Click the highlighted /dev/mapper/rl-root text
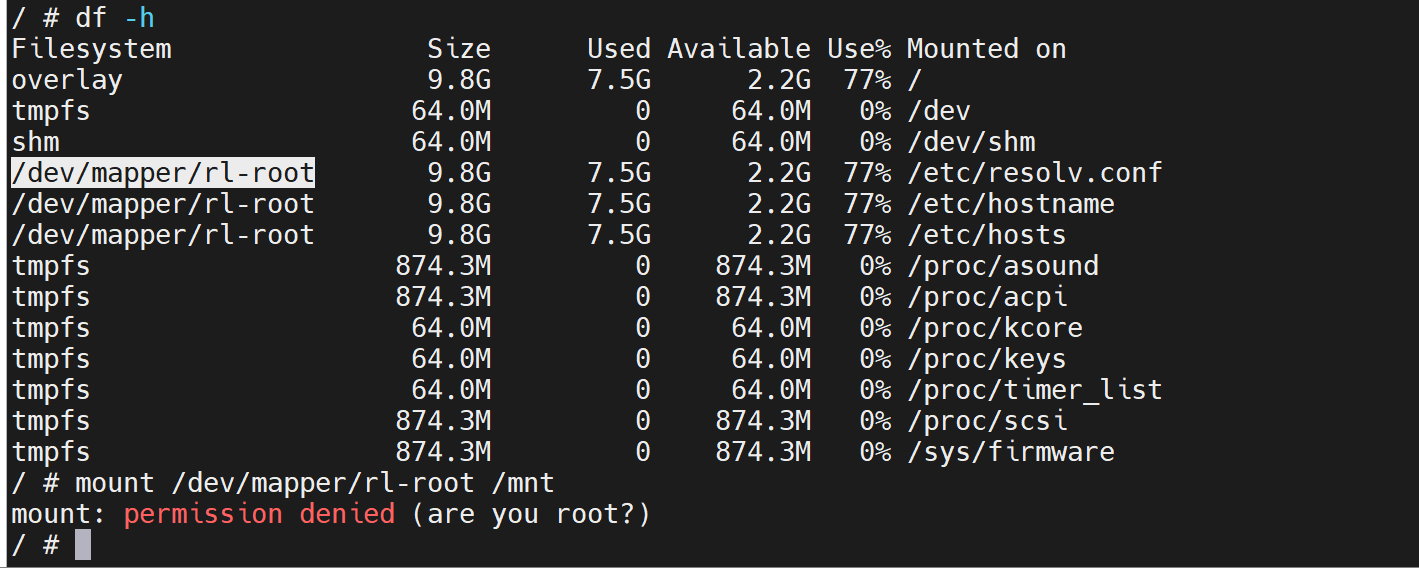The image size is (1419, 568). (163, 173)
